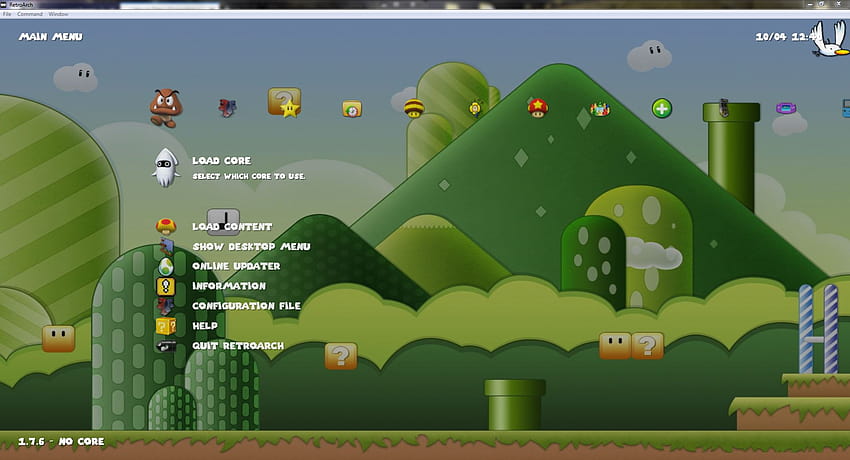Click the green plus Import Content icon
This screenshot has height=460, width=850.
661,108
